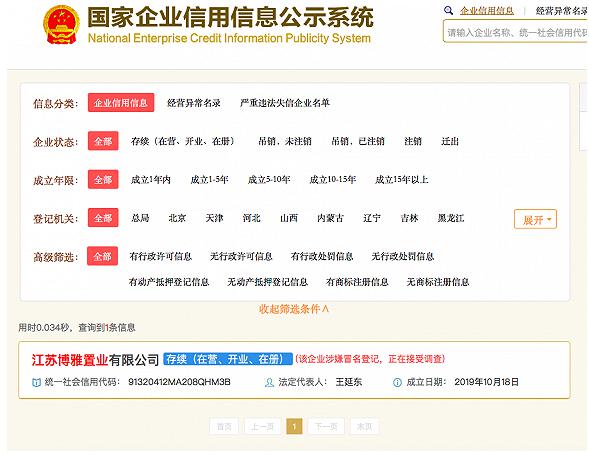
Task: Expand the 展开 registration authority list
Action: point(535,219)
